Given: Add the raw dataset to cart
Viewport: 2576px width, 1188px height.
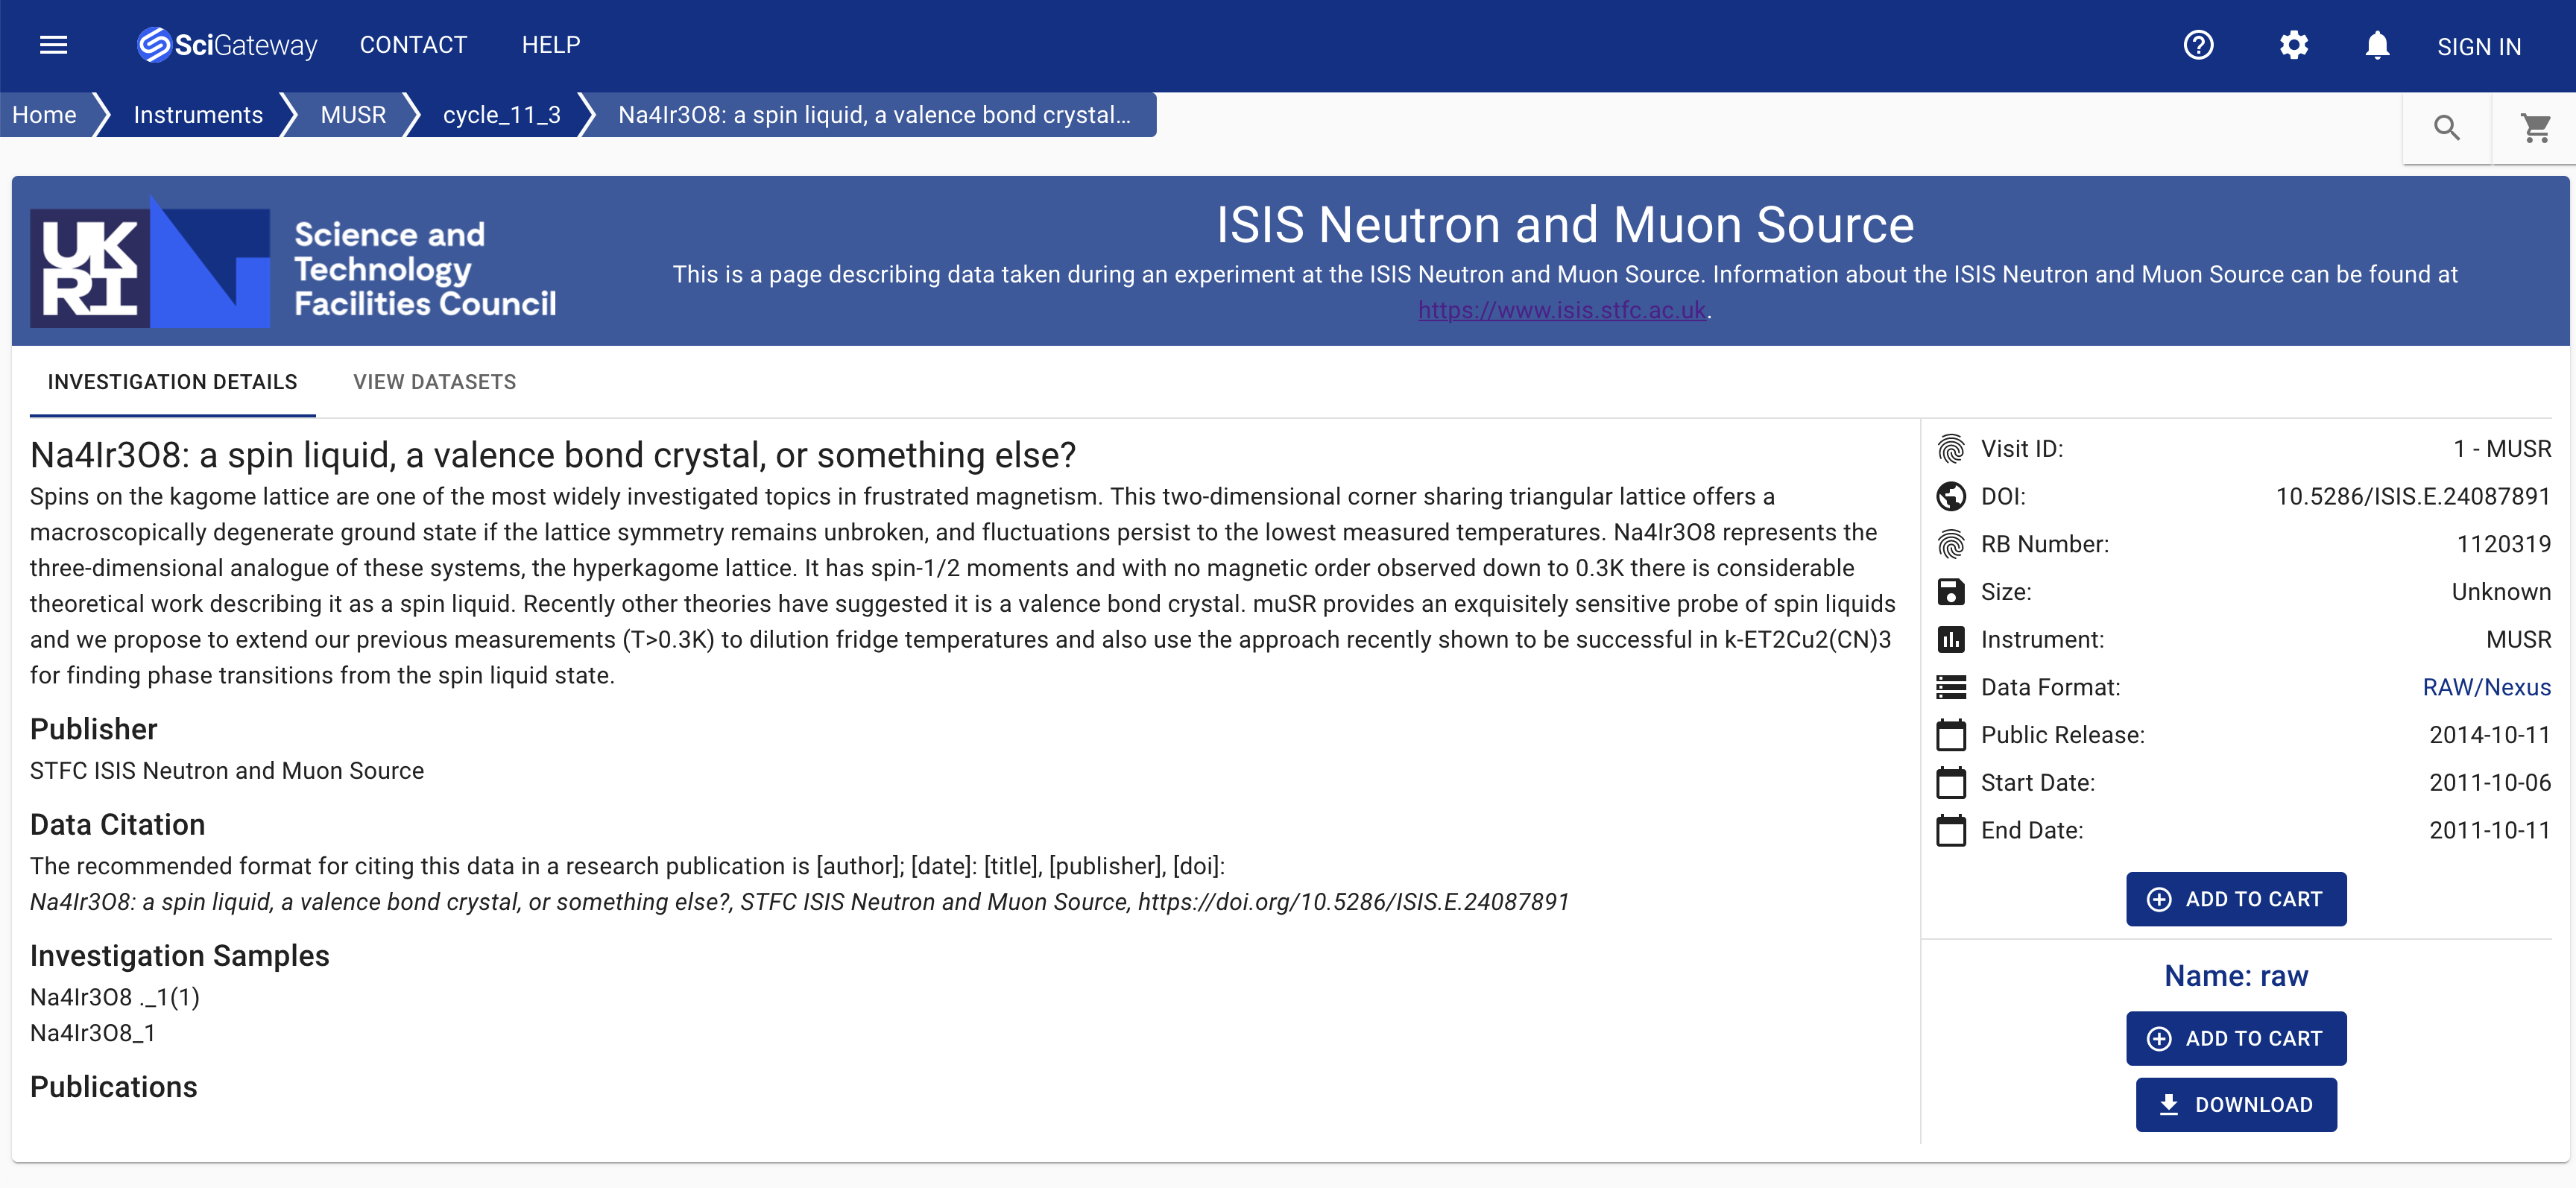Looking at the screenshot, I should tap(2235, 1038).
